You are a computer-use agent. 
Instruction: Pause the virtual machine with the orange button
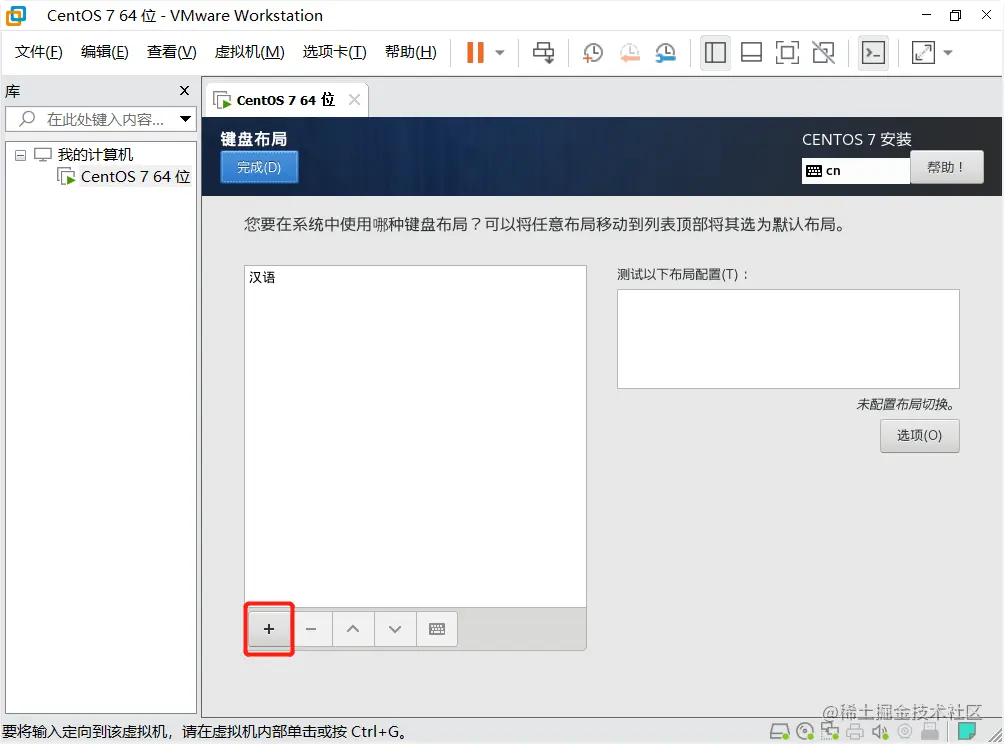click(475, 53)
